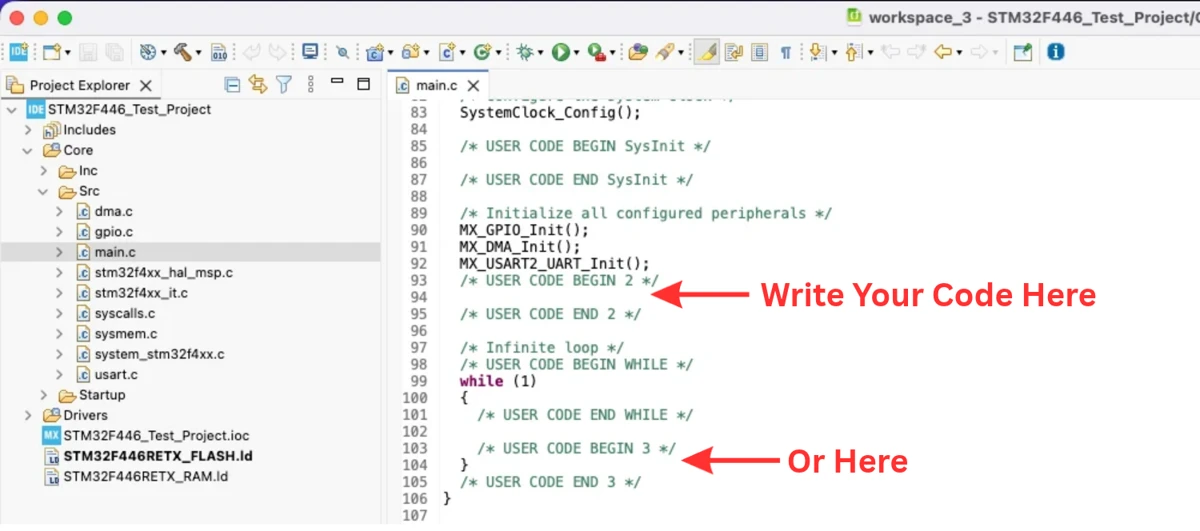The image size is (1200, 531).
Task: Click the yellow Back navigation arrow
Action: click(942, 52)
